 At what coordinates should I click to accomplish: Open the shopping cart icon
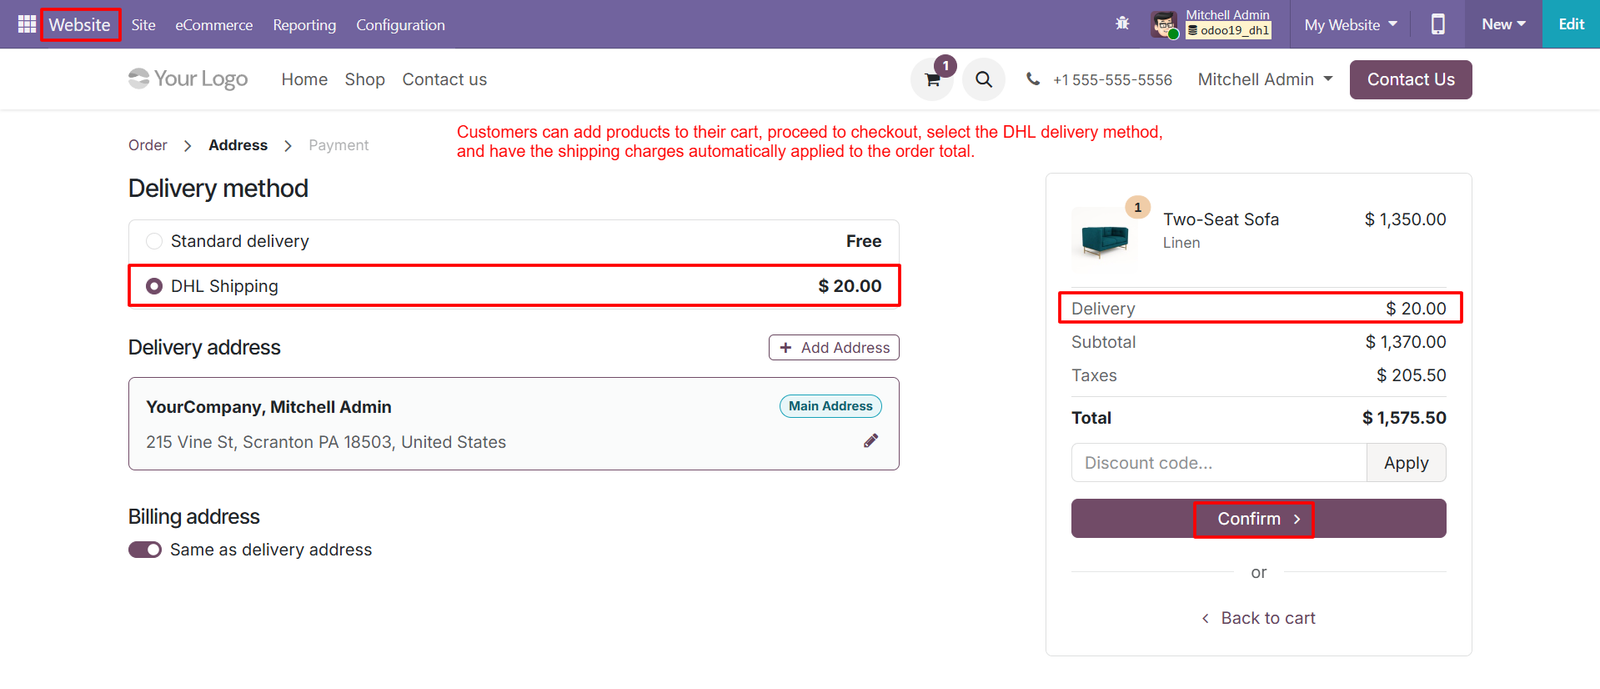[x=932, y=79]
